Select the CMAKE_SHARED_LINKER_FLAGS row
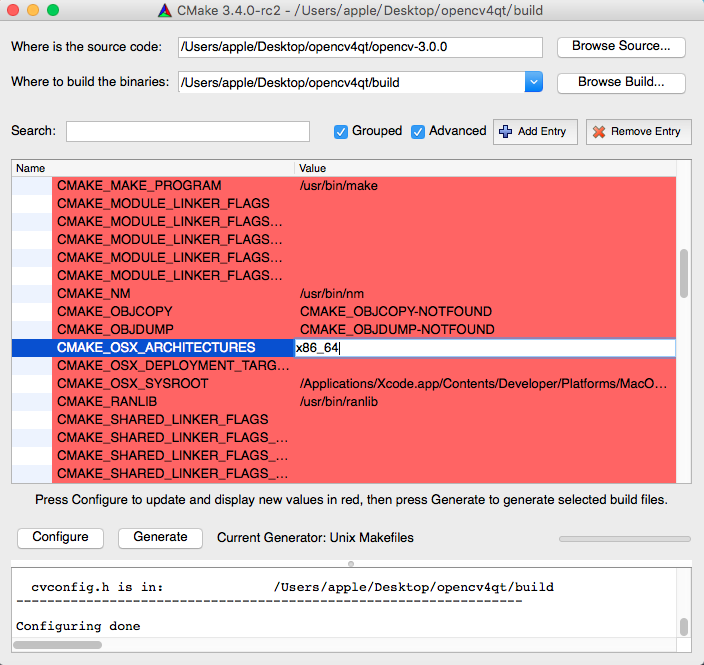 tap(343, 419)
